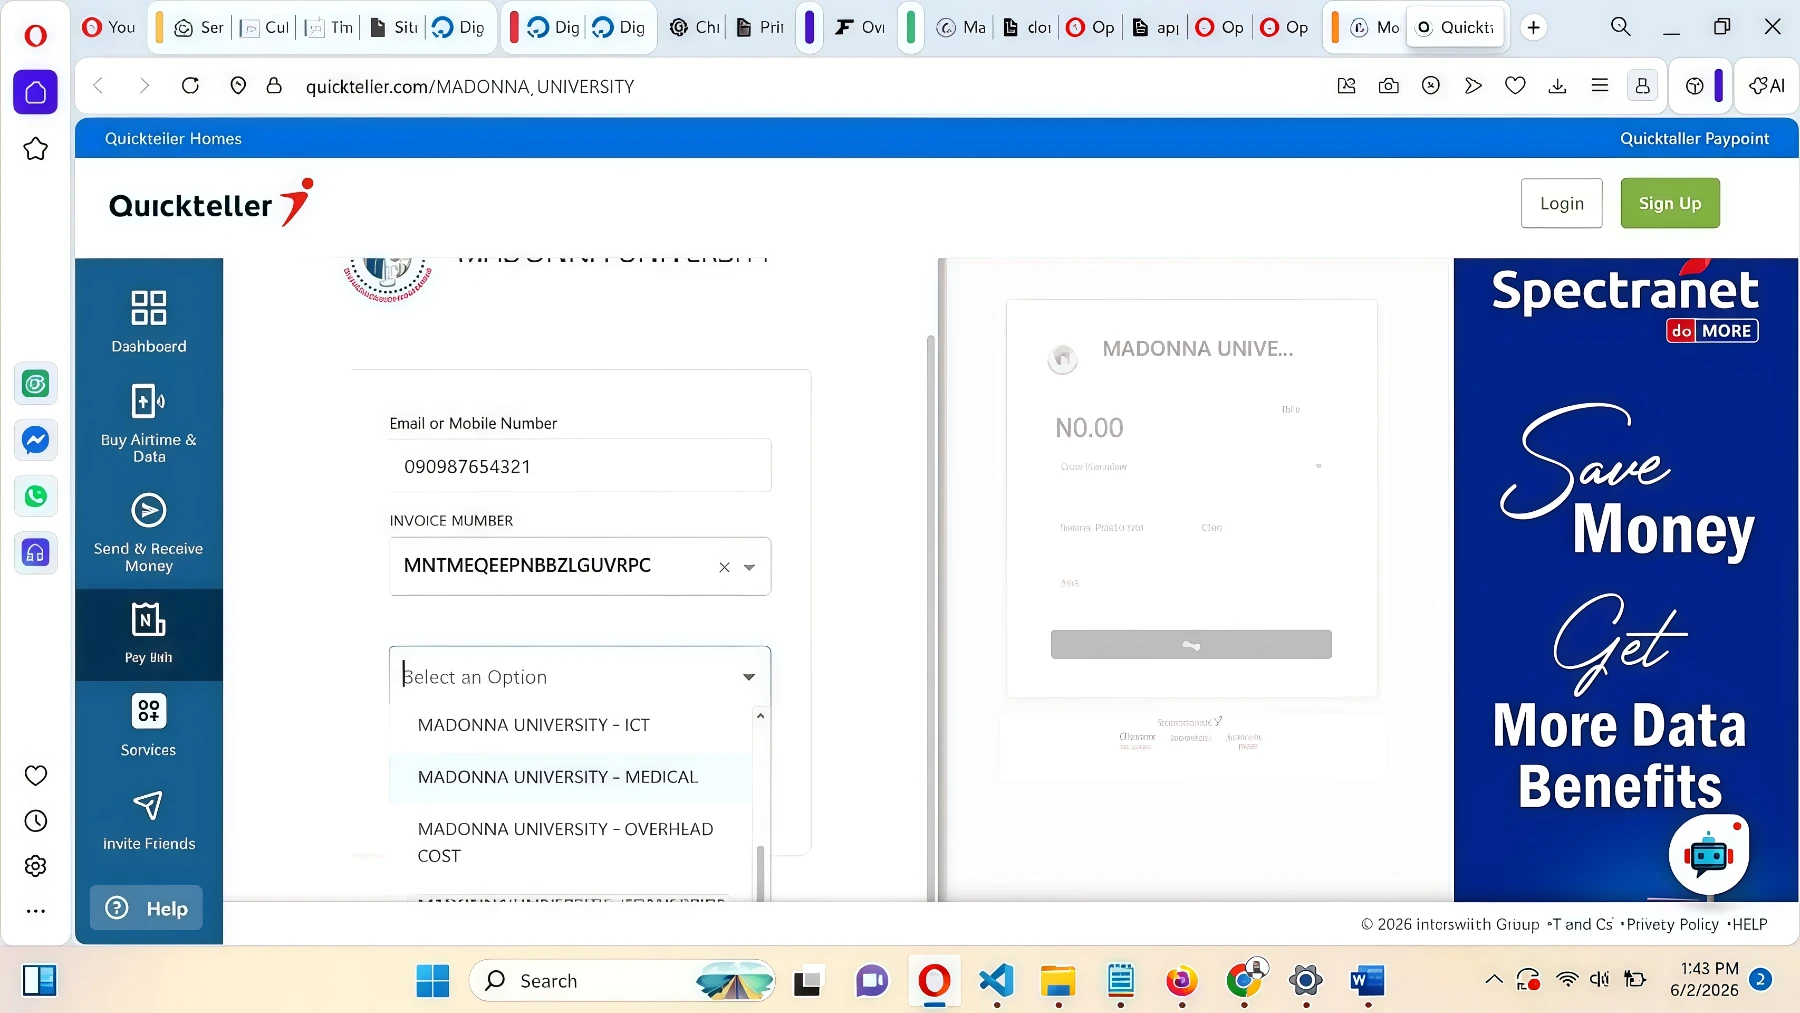Click the Sign Up button
This screenshot has height=1013, width=1800.
[1669, 203]
